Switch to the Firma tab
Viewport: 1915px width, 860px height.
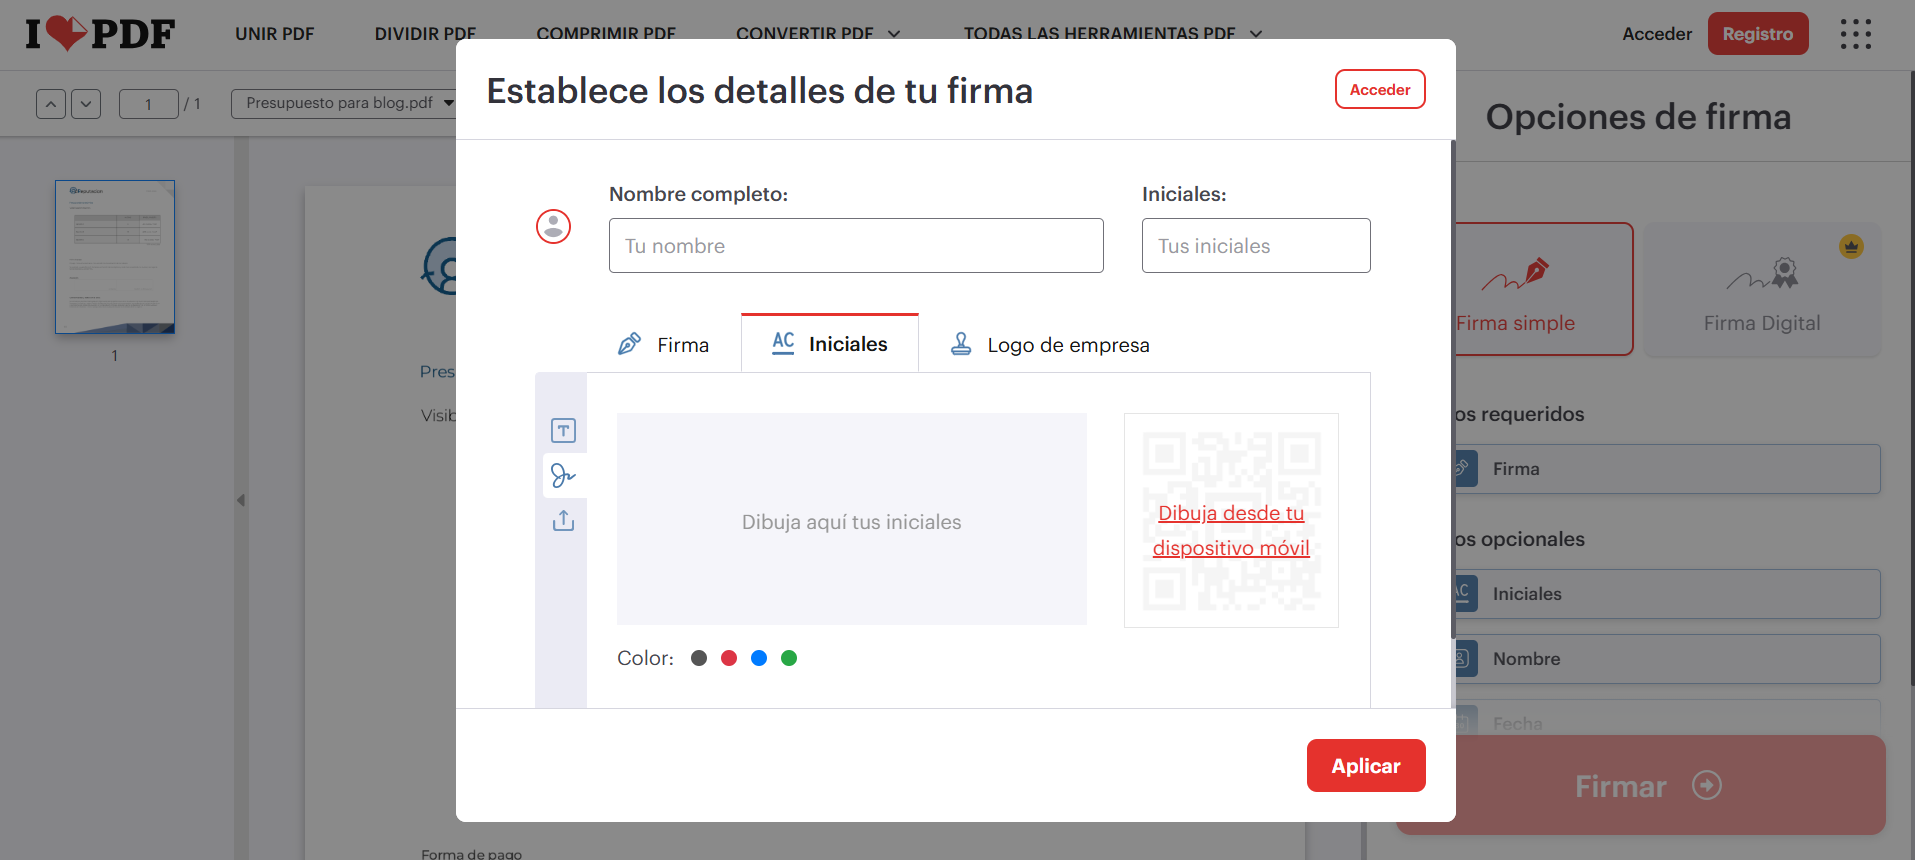[x=664, y=345]
